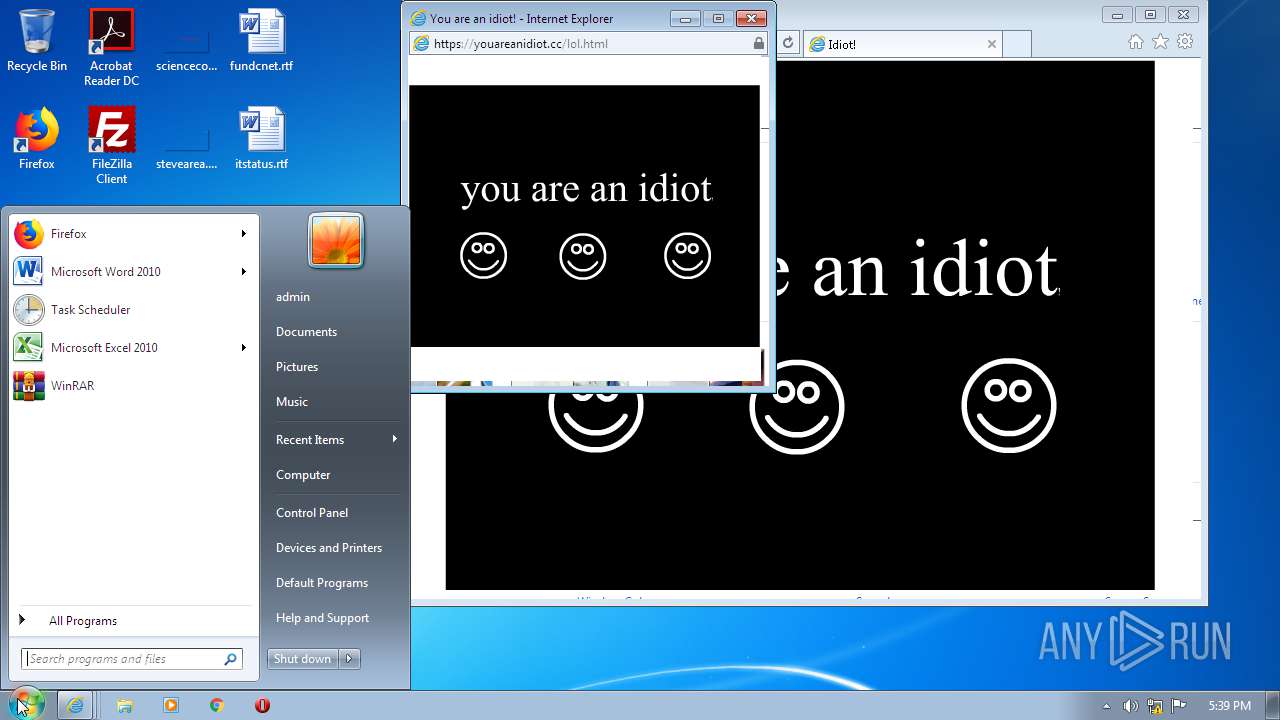Focus the Search programs and files box
Viewport: 1280px width, 720px height.
tap(132, 659)
